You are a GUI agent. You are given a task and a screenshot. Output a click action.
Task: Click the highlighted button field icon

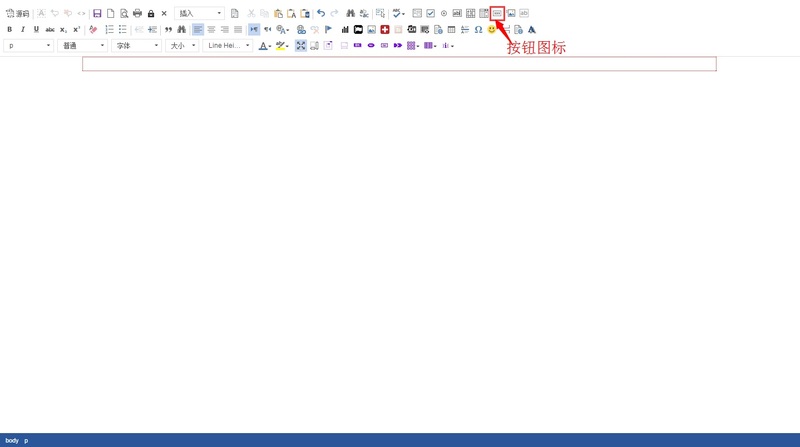tap(497, 14)
